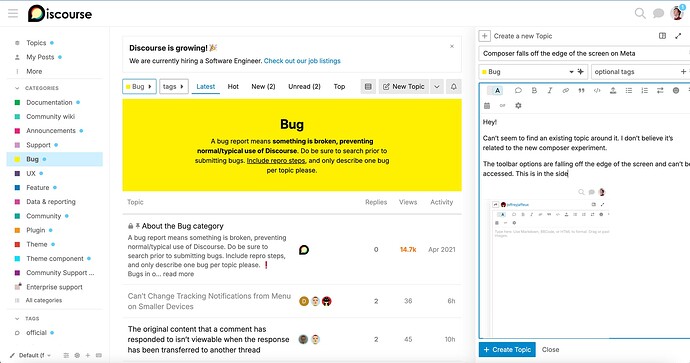Image resolution: width=690 pixels, height=363 pixels.
Task: Insert a hyperlink in the composer
Action: 565,91
